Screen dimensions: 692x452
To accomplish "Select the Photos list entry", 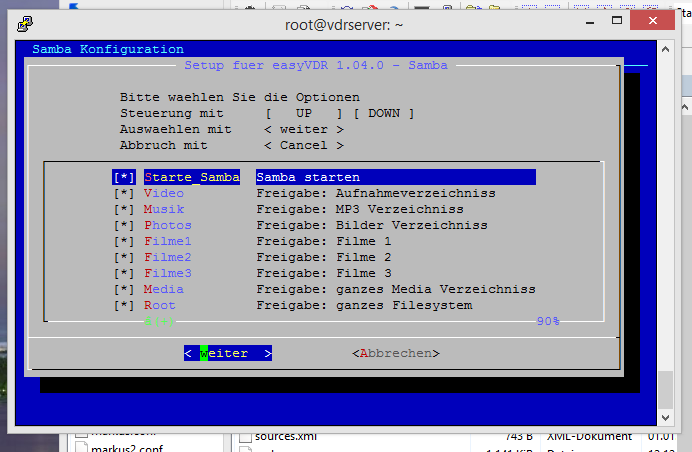I will pyautogui.click(x=168, y=226).
